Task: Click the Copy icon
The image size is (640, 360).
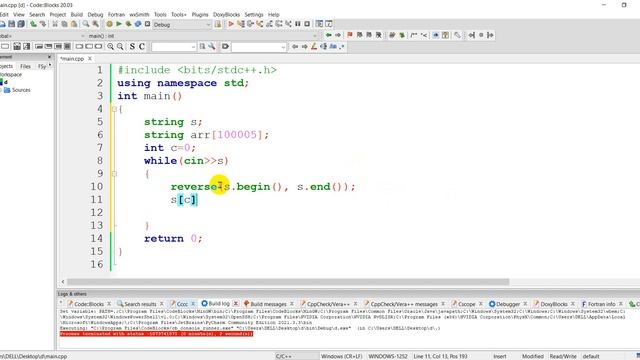Action: 64,24
